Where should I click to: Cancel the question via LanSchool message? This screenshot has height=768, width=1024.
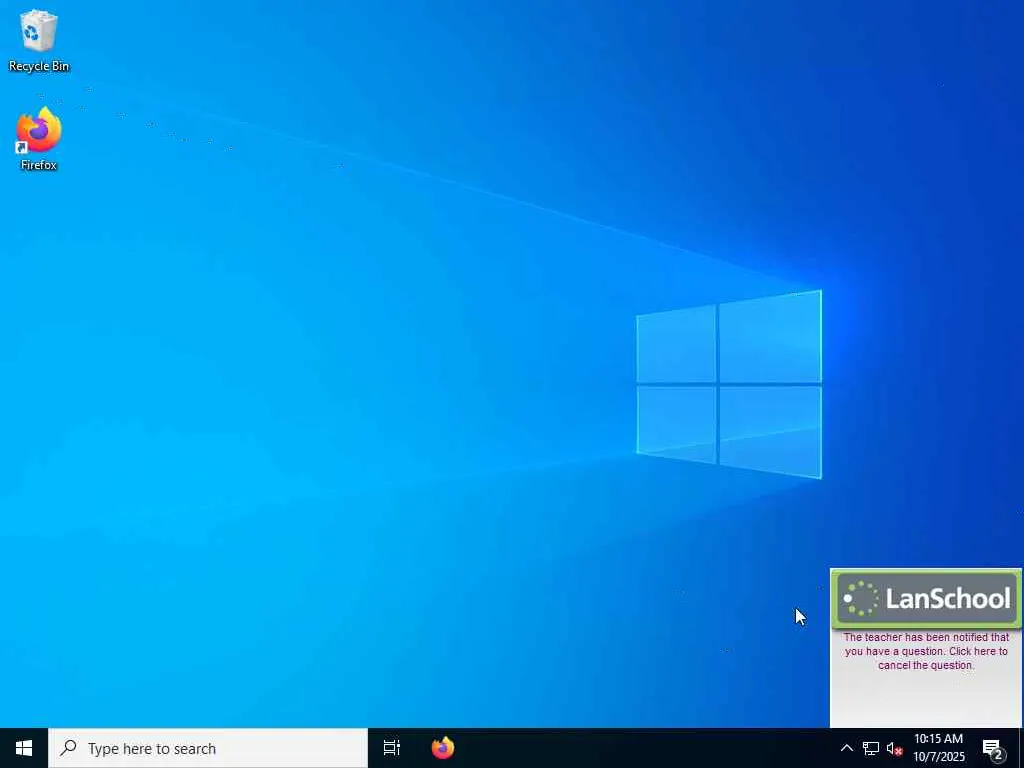pyautogui.click(x=926, y=651)
